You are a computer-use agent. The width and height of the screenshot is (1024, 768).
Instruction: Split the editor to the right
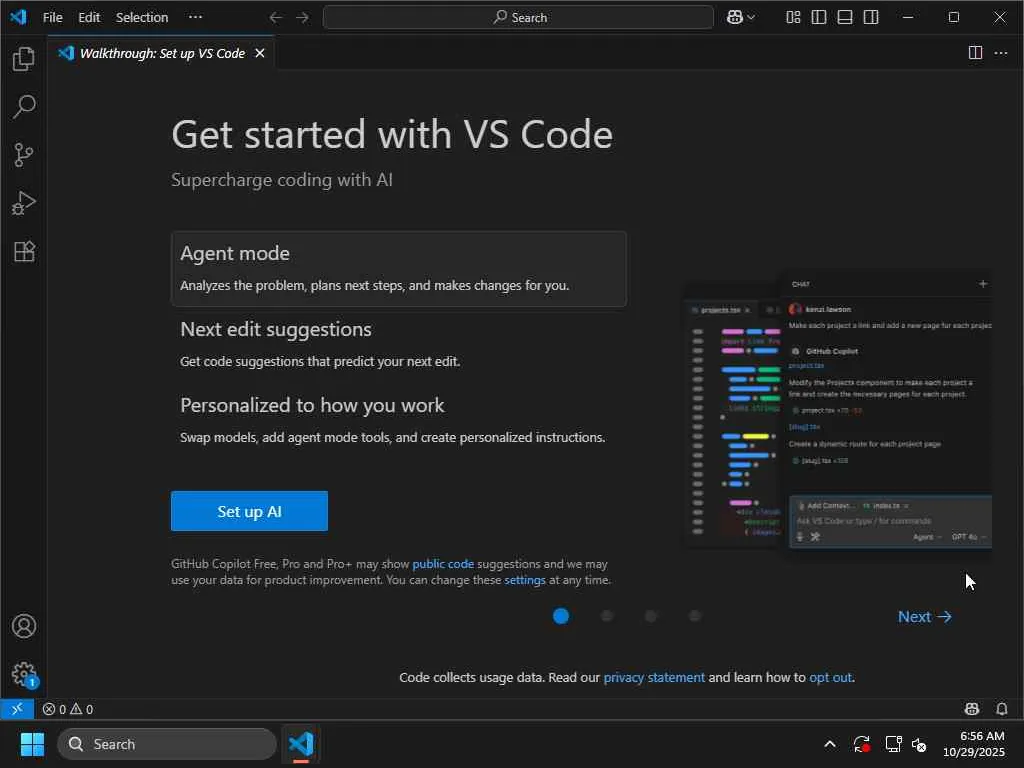click(x=975, y=52)
